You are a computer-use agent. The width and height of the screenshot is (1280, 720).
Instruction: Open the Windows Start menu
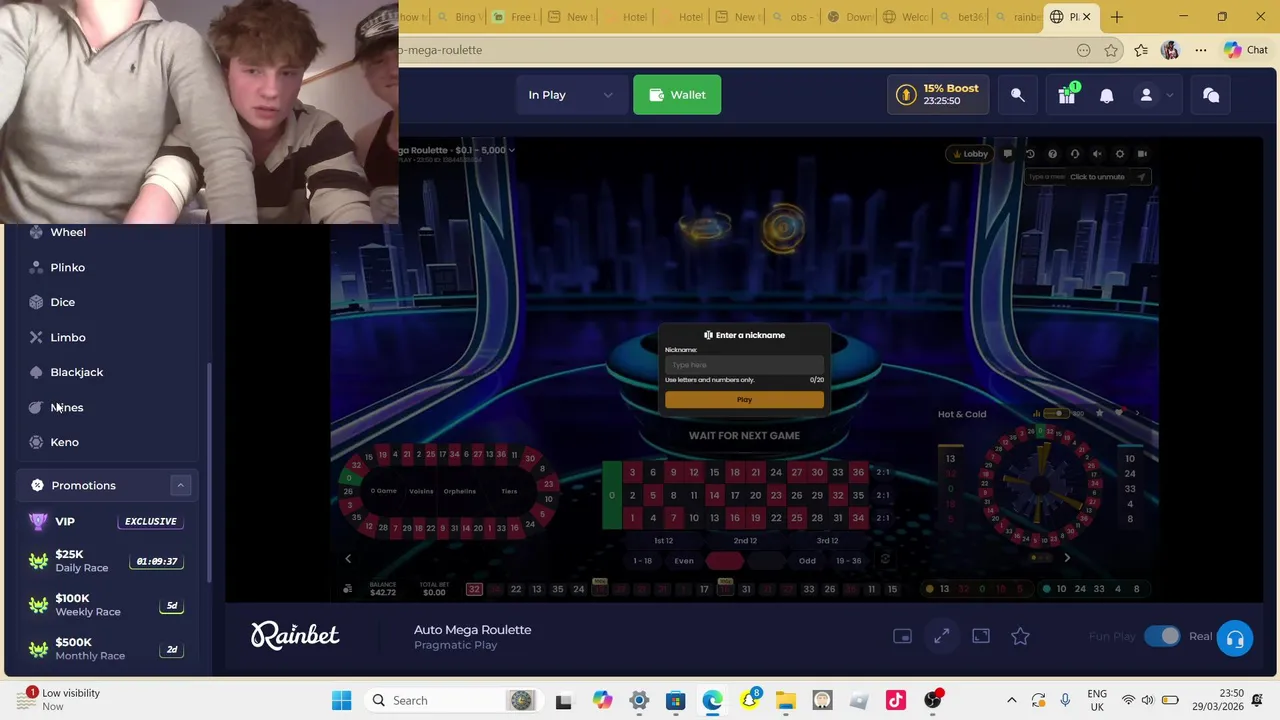pos(341,701)
